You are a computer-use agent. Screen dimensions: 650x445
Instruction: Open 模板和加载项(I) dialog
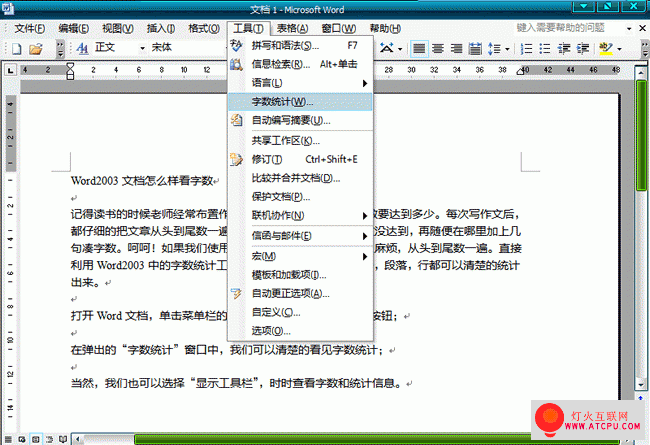point(301,275)
